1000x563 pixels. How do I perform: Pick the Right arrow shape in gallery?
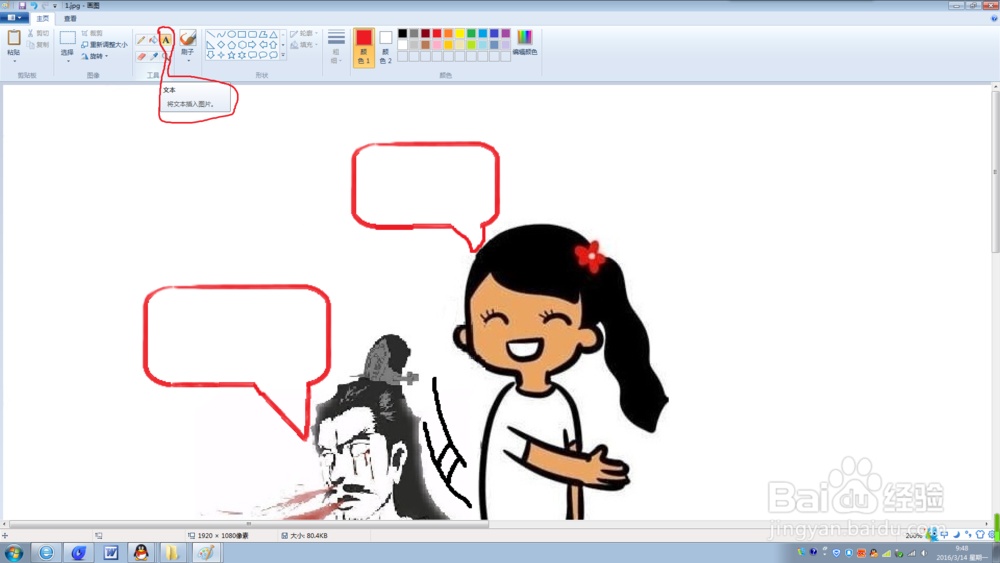point(253,45)
